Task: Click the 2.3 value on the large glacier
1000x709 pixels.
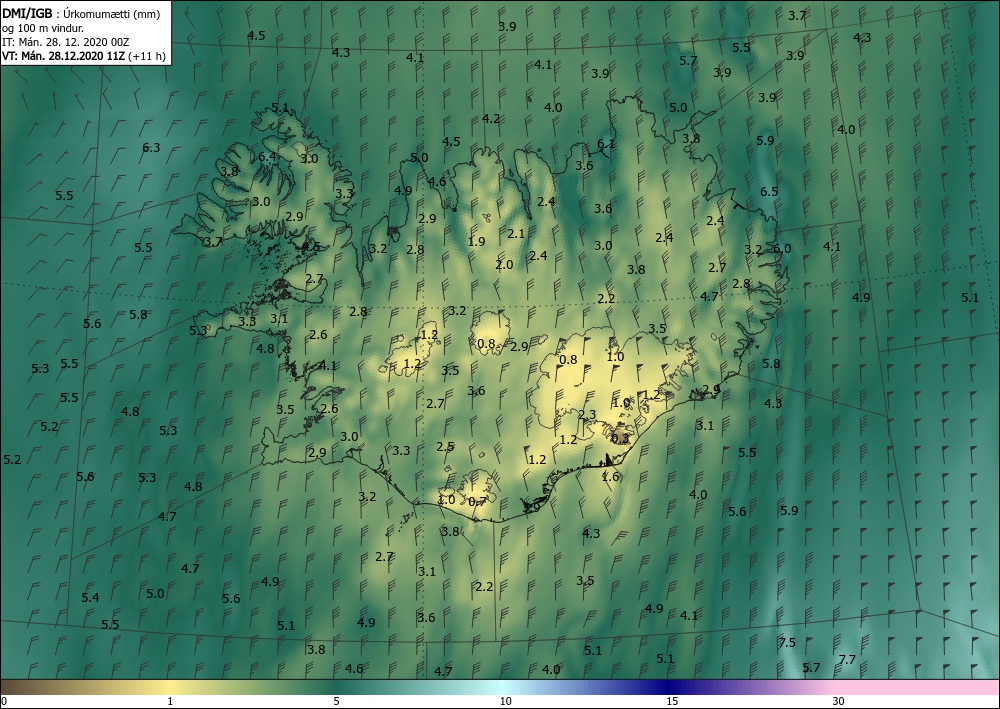Action: [587, 415]
